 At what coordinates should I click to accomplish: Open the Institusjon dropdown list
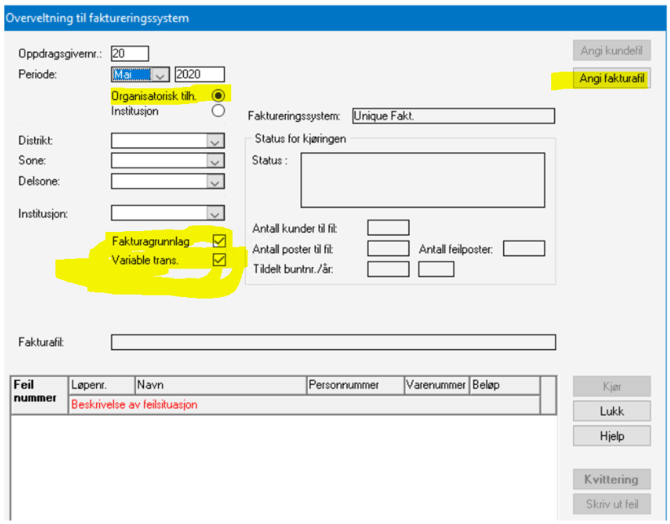point(214,213)
